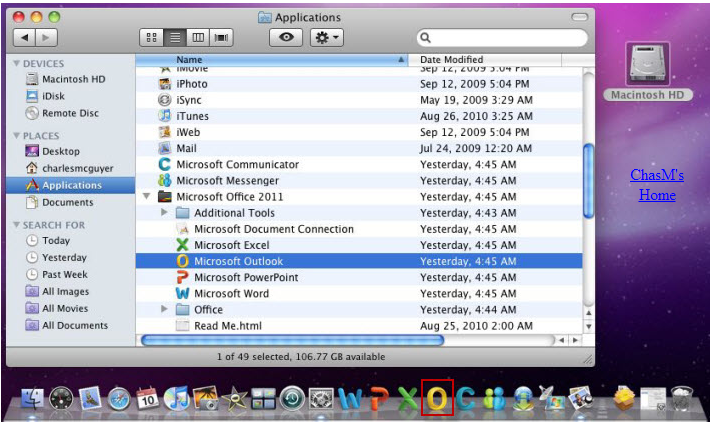Open globe with green arrow Dock icon

tap(524, 399)
